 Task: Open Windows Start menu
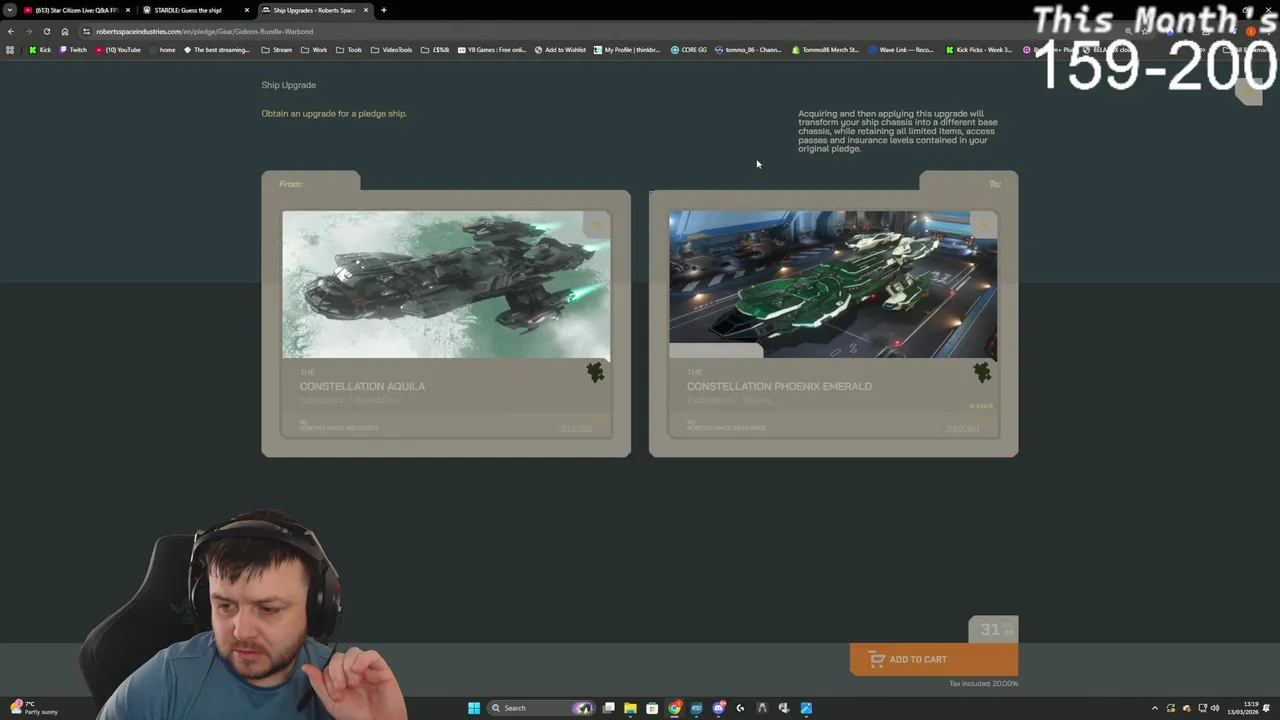474,708
